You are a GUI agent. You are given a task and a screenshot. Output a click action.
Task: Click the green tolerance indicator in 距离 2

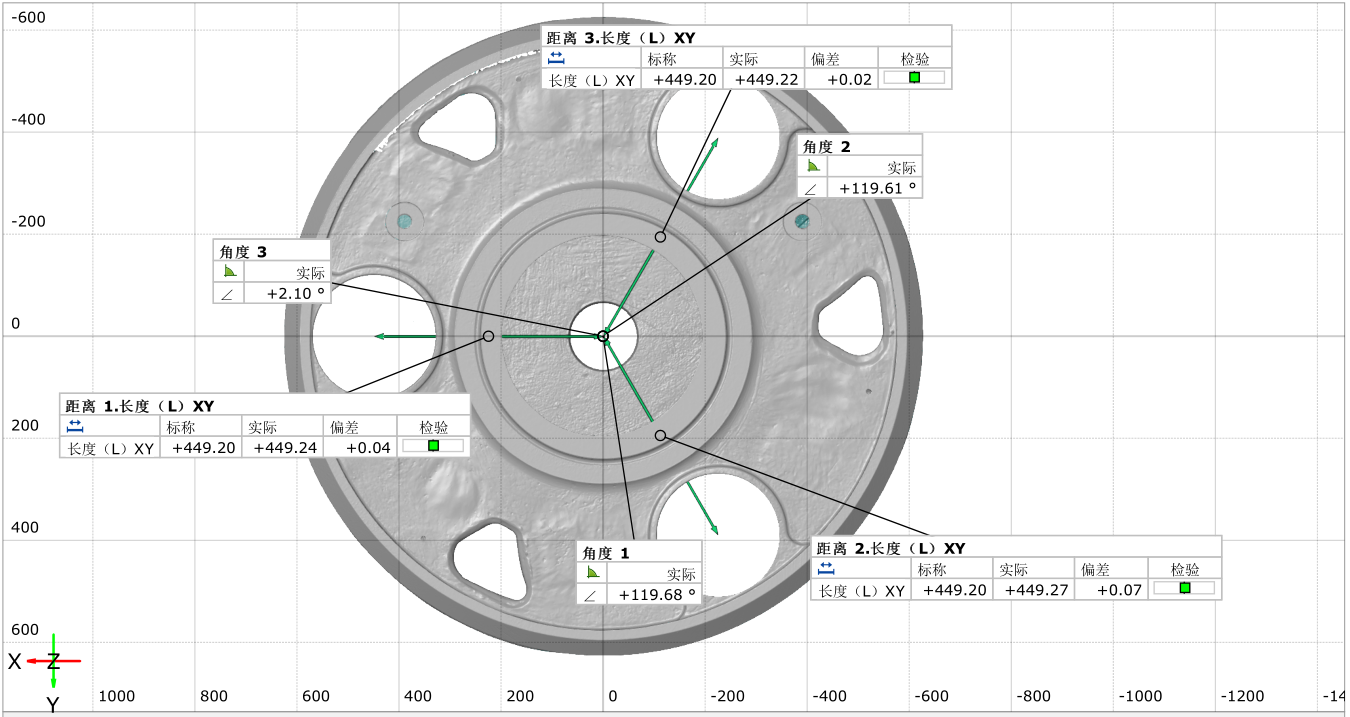(x=1185, y=588)
